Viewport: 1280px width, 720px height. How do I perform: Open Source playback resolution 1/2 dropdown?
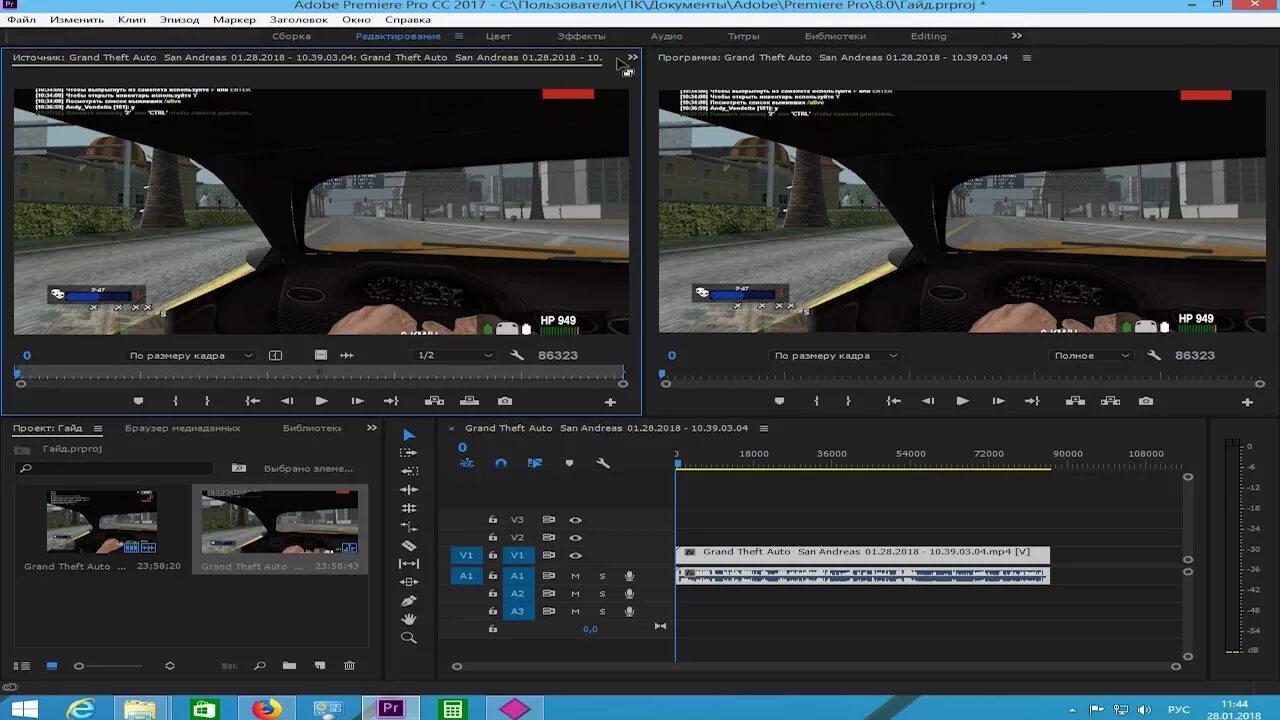(x=455, y=355)
